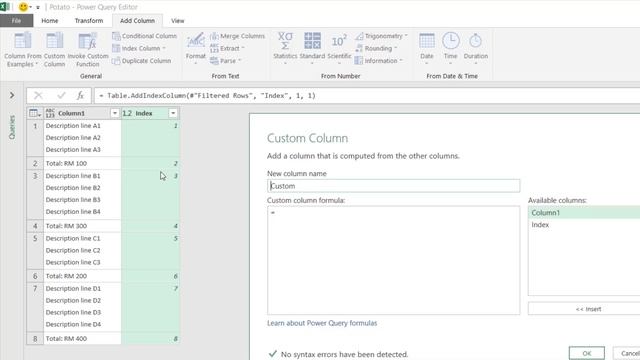Switch to the Home tab
640x360 pixels.
[50, 20]
